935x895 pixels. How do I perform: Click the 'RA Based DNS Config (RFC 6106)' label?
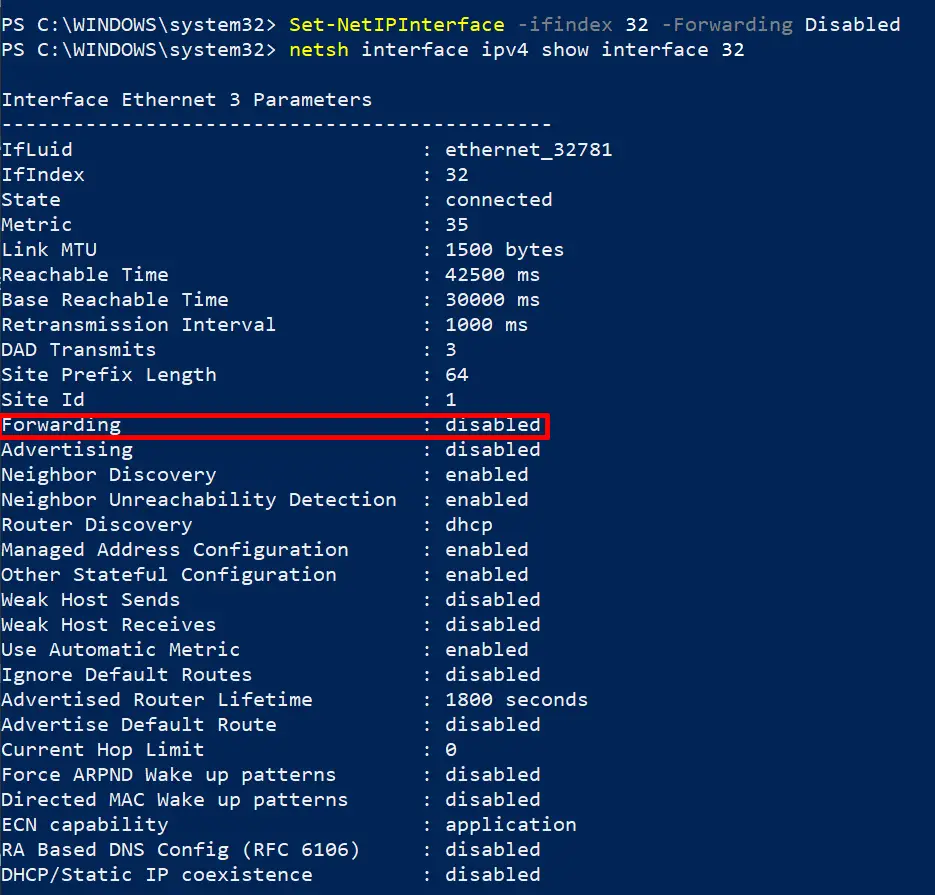pos(180,850)
